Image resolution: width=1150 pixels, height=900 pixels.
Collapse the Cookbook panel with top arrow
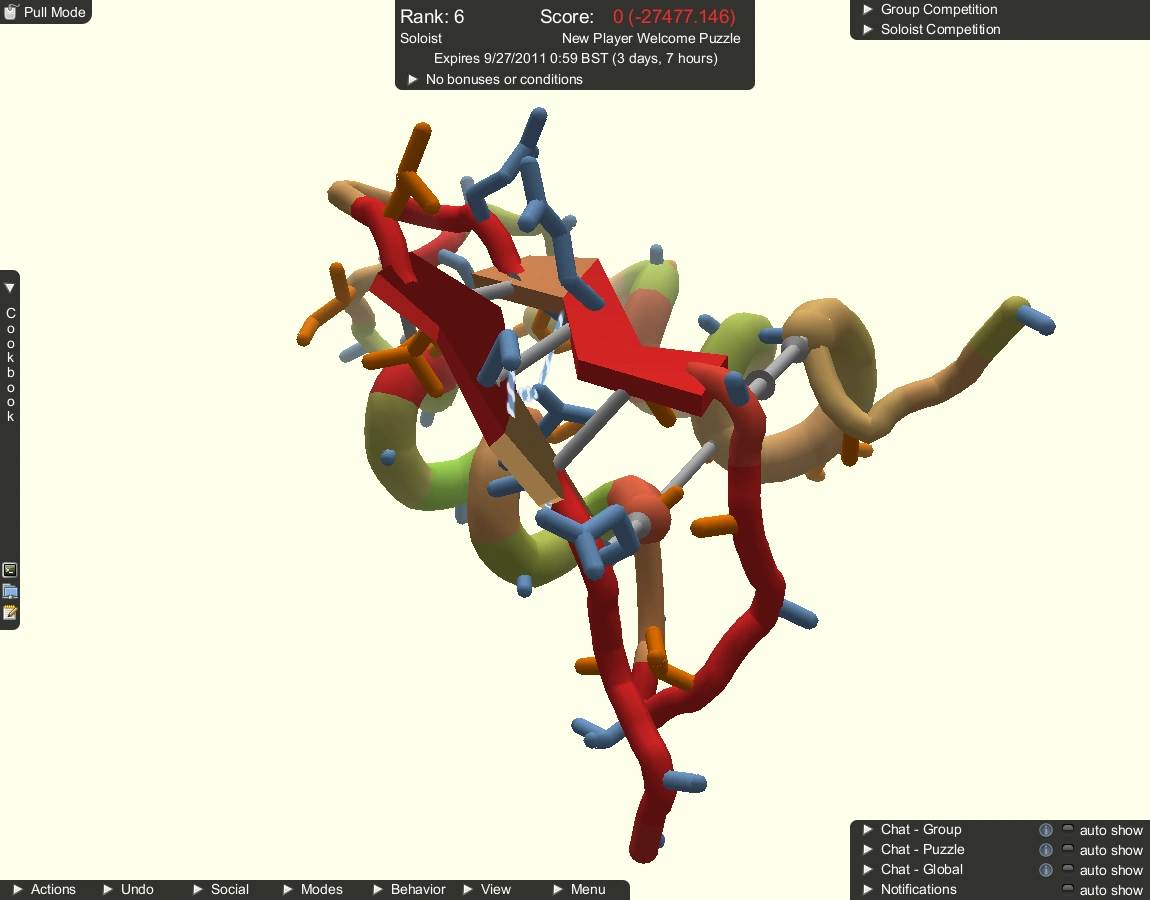[x=10, y=288]
